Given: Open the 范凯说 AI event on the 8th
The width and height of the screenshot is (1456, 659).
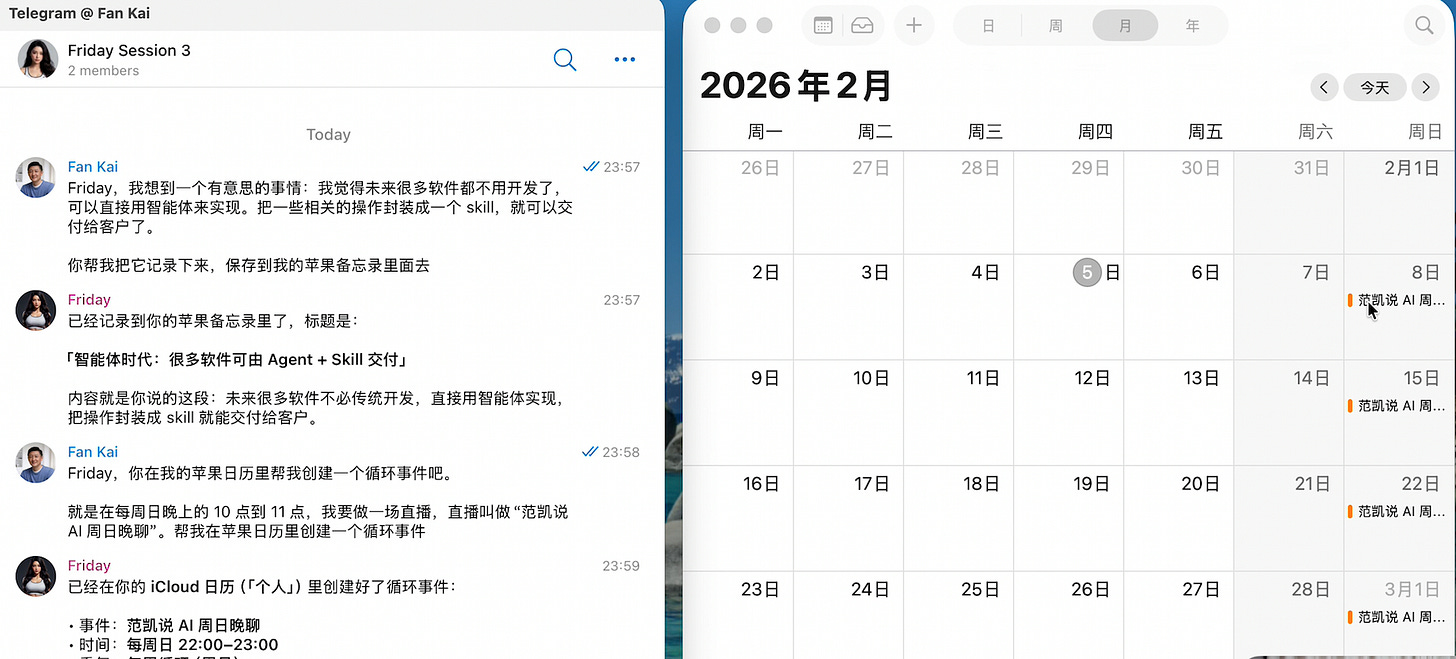Looking at the screenshot, I should (x=1397, y=300).
